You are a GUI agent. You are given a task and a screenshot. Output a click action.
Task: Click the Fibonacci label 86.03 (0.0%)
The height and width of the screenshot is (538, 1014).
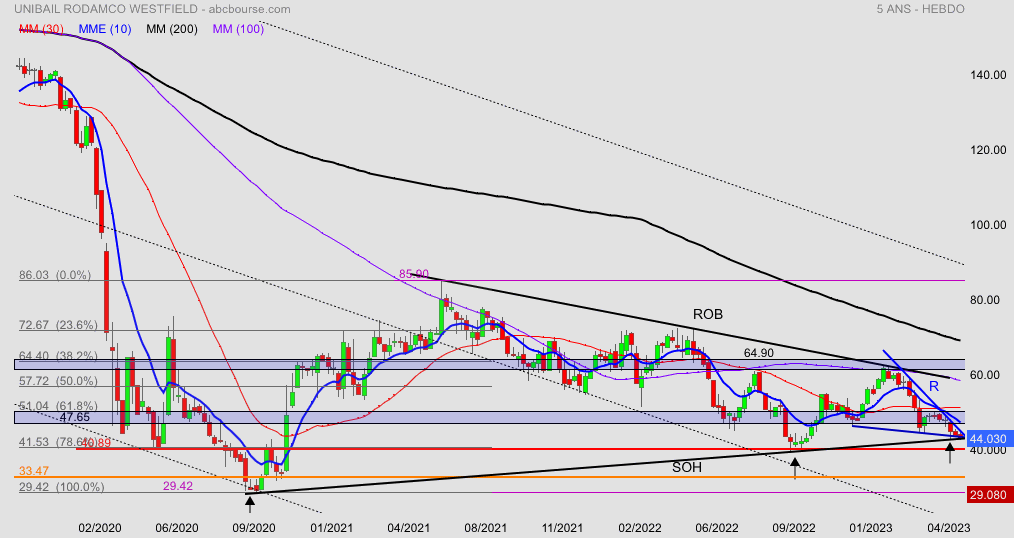55,275
